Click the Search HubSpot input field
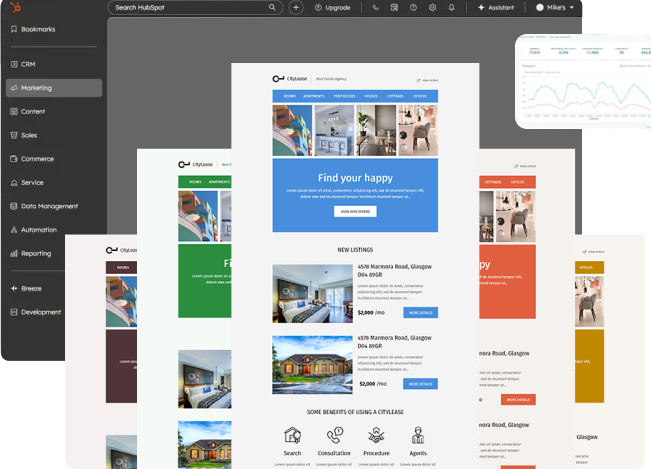Screen dimensions: 651x469 (195, 7)
